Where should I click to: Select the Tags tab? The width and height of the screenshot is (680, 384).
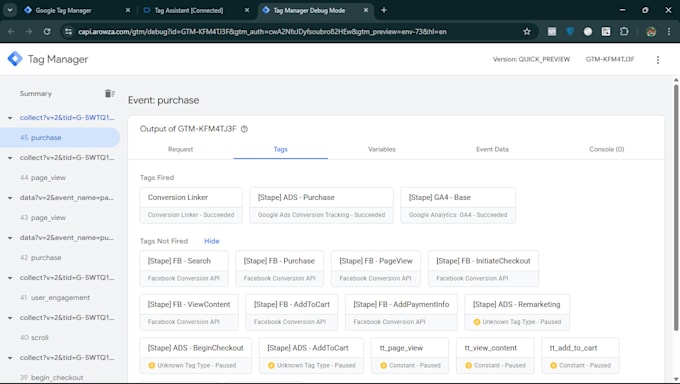click(x=281, y=149)
